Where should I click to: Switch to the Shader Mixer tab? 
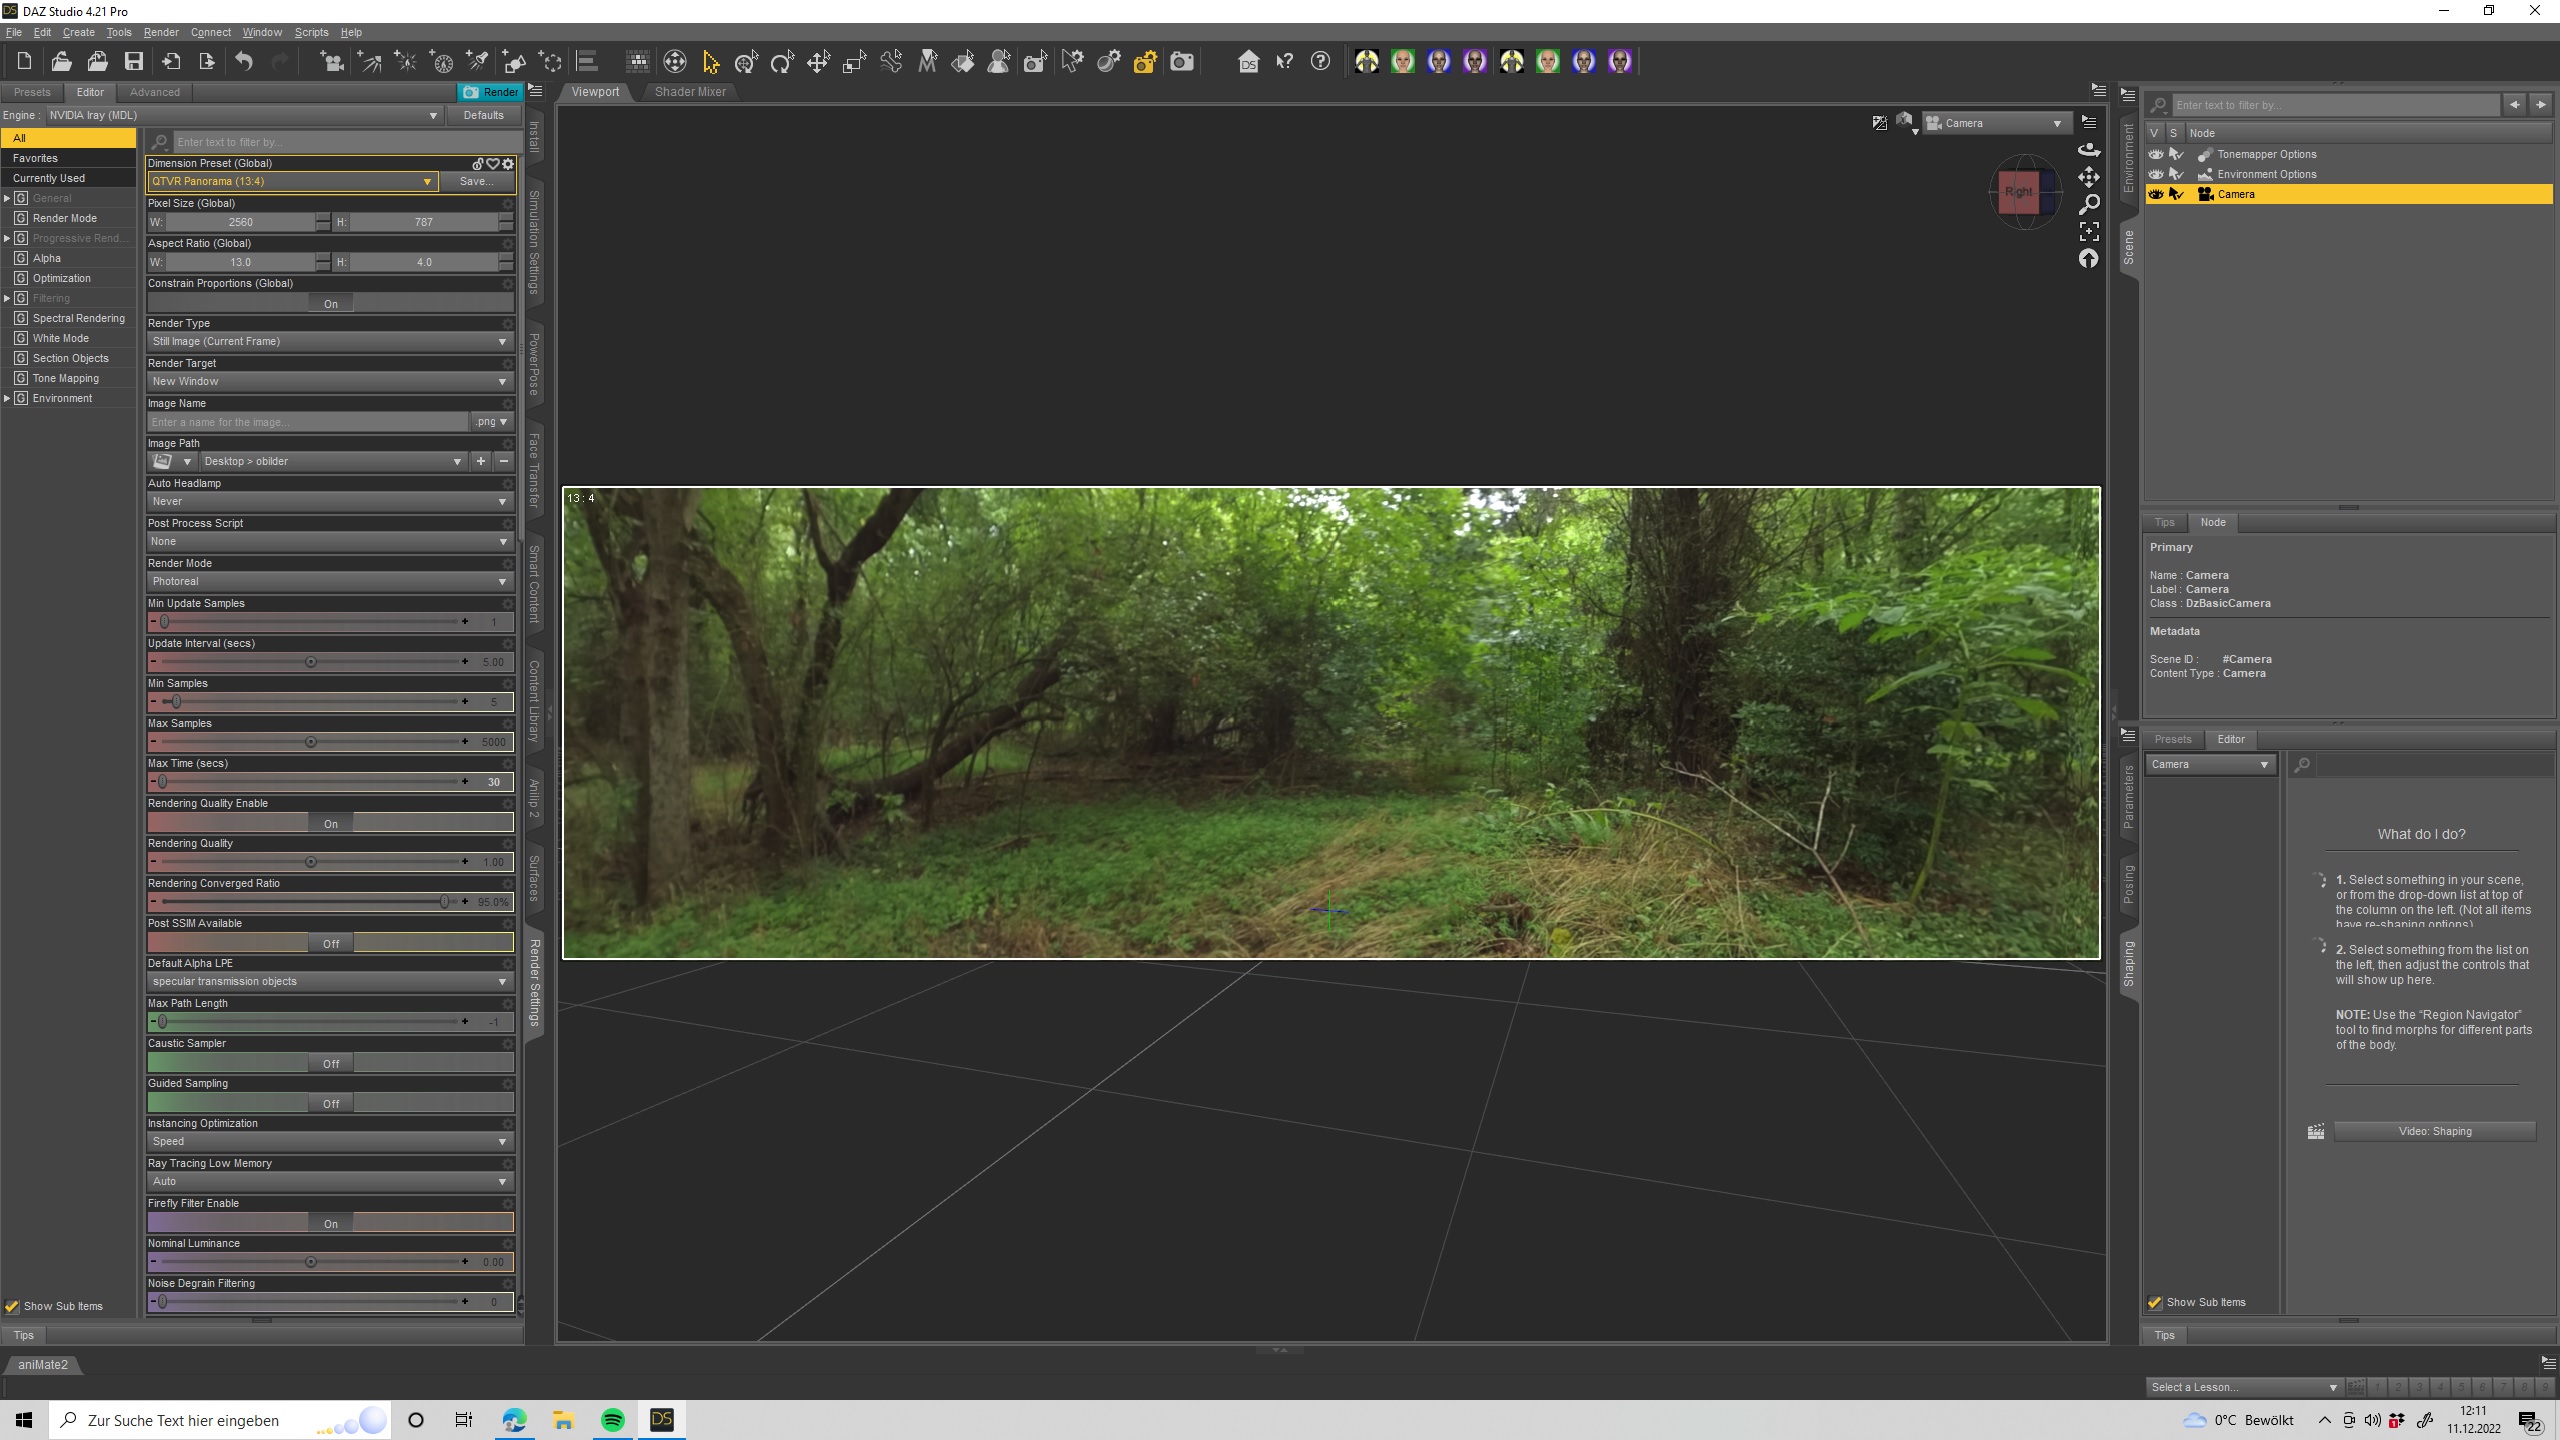point(690,92)
